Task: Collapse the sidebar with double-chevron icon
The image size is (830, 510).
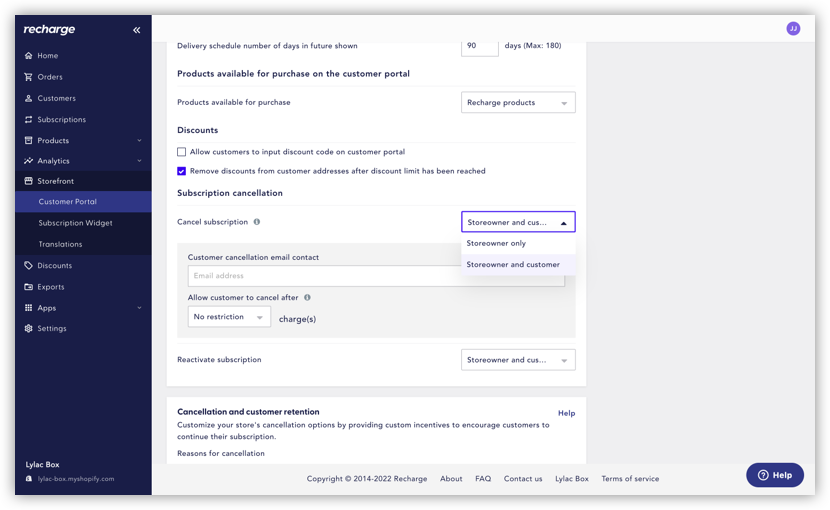Action: click(x=137, y=30)
